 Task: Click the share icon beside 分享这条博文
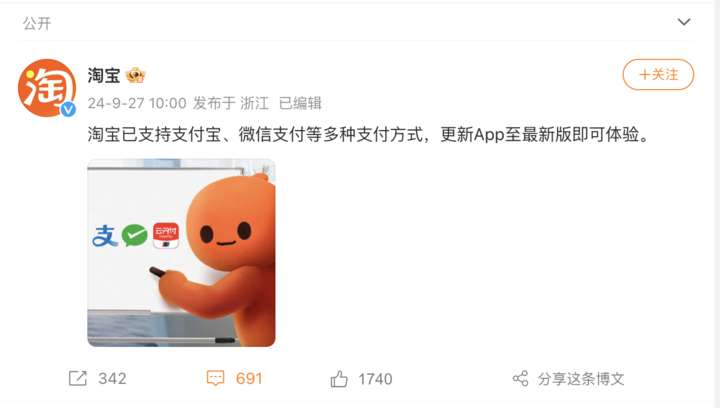pos(520,379)
